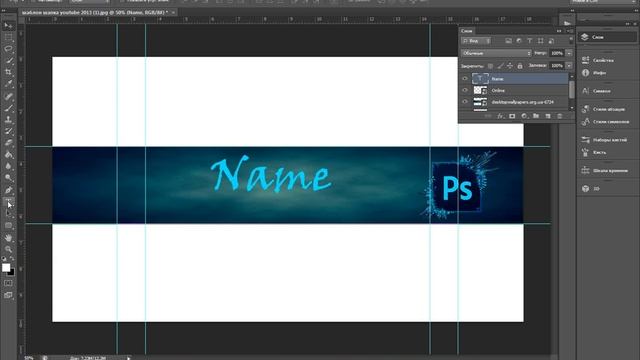Viewport: 640px width, 360px height.
Task: Toggle filter for shape layers
Action: (x=540, y=41)
